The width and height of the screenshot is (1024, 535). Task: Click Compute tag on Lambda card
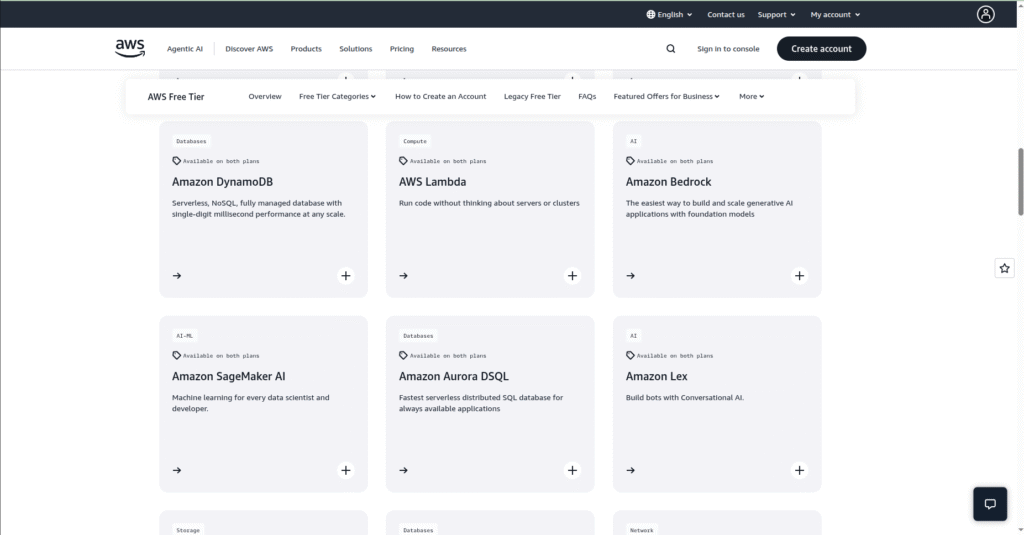tap(415, 141)
